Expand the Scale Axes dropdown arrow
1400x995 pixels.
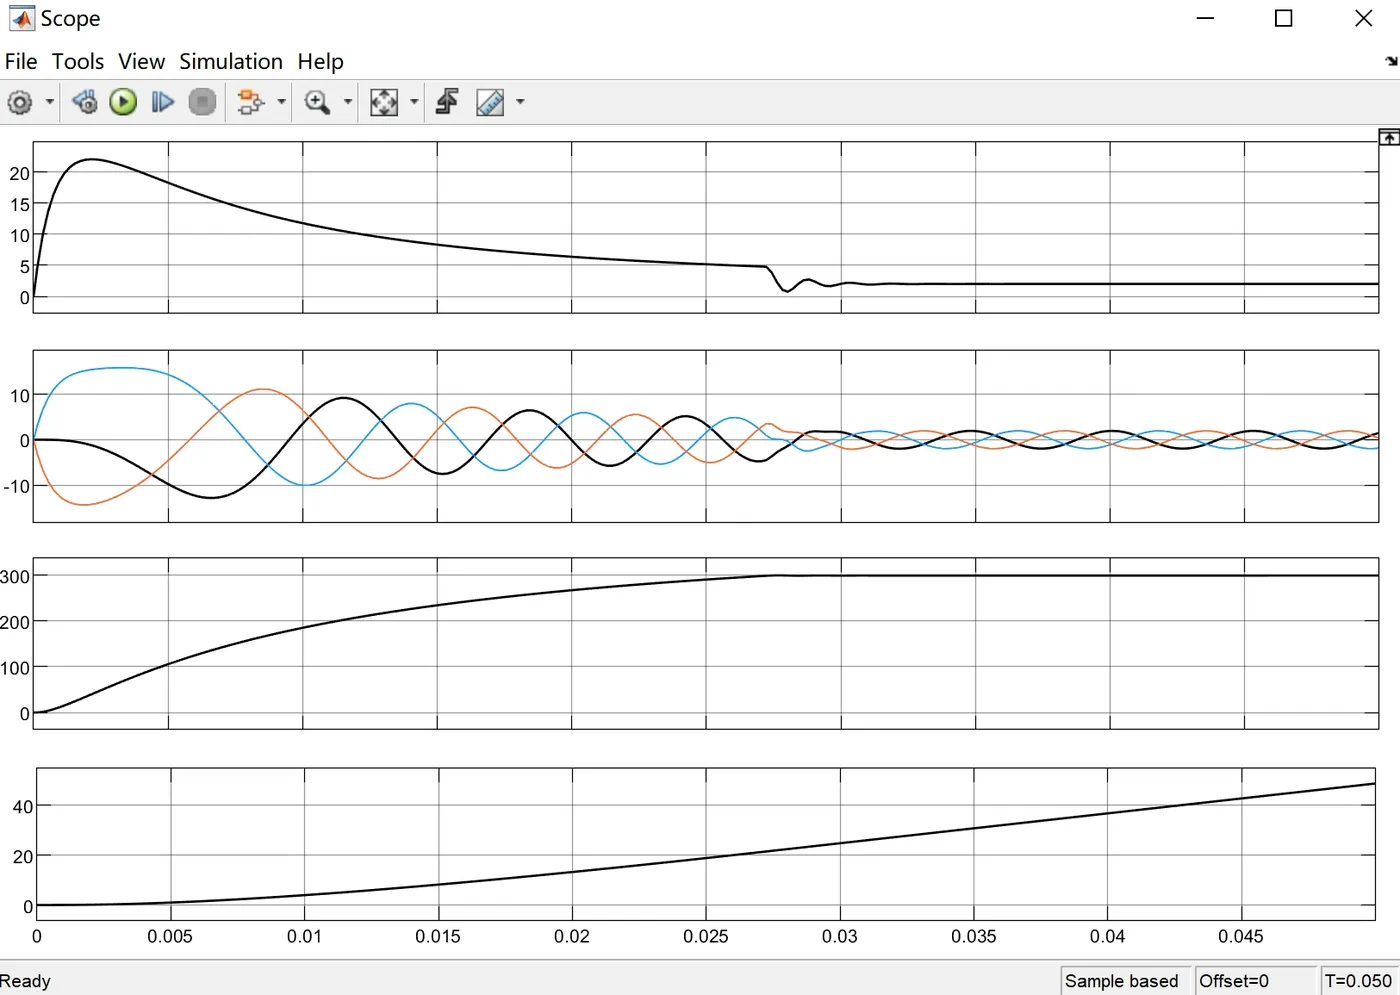414,102
